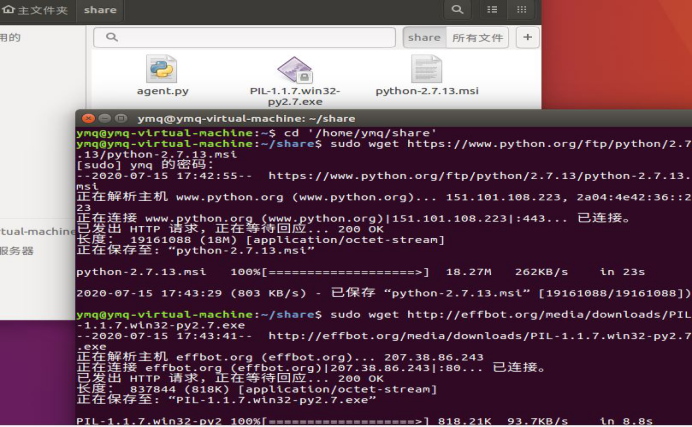The image size is (692, 427).
Task: Click the 19161088 (18M) length line in terminal
Action: (x=260, y=240)
